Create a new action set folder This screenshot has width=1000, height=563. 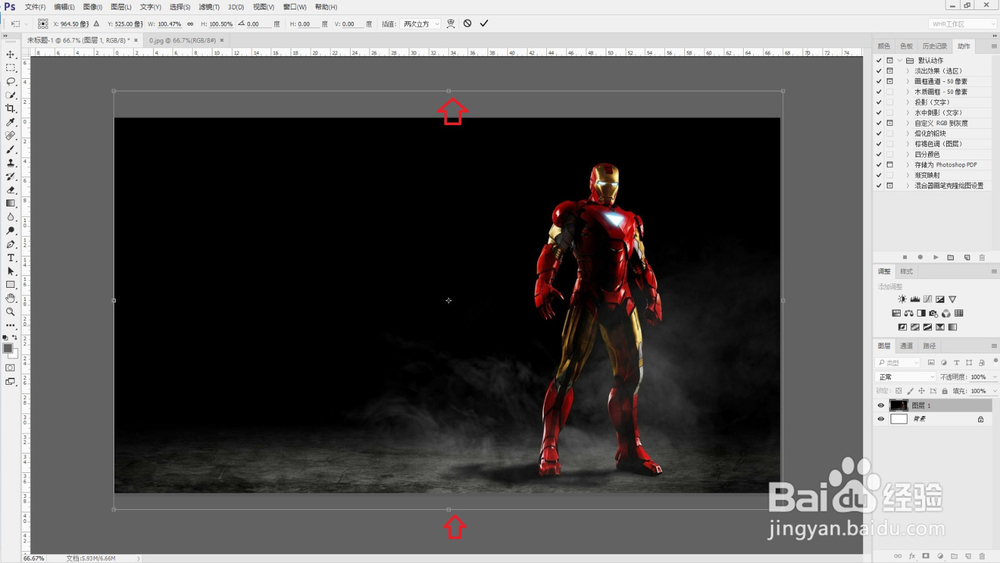pos(951,257)
